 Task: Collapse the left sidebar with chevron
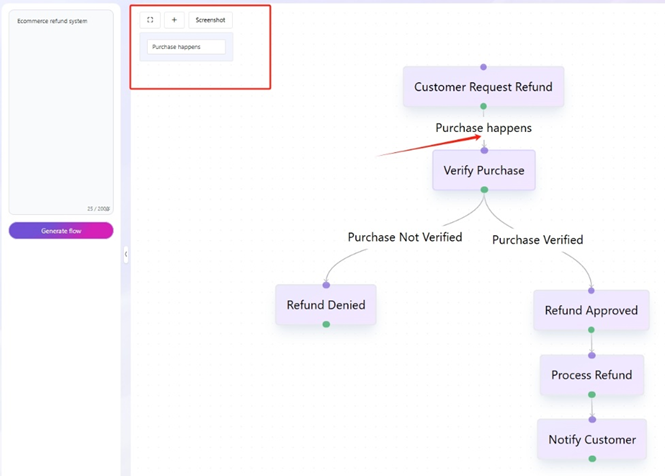coord(126,254)
